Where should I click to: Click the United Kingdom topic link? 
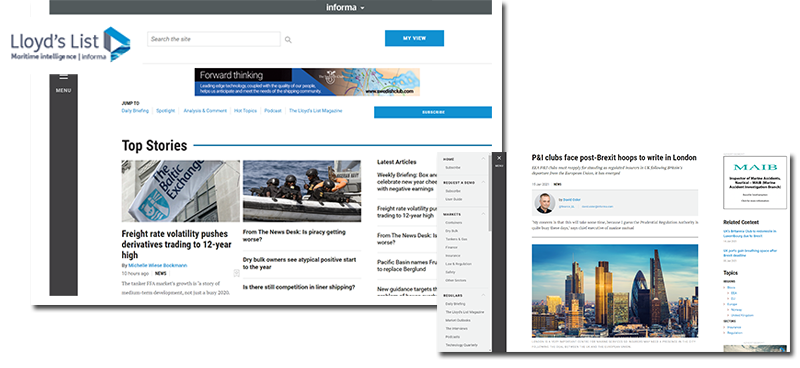pos(742,315)
